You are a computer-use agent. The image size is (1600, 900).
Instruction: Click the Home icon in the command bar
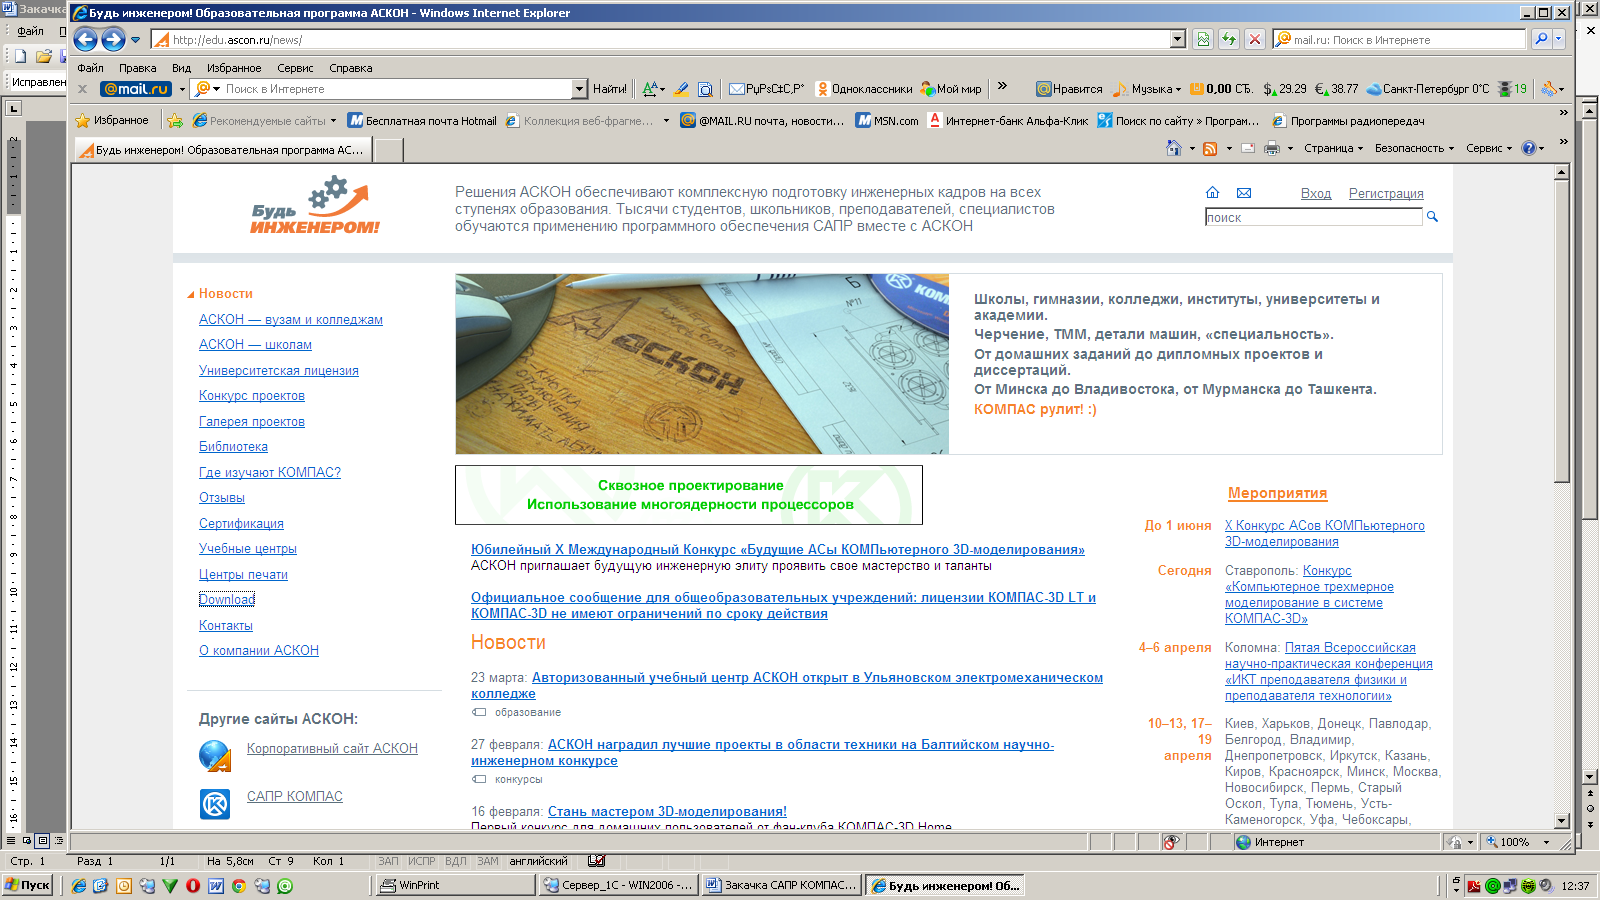point(1174,148)
